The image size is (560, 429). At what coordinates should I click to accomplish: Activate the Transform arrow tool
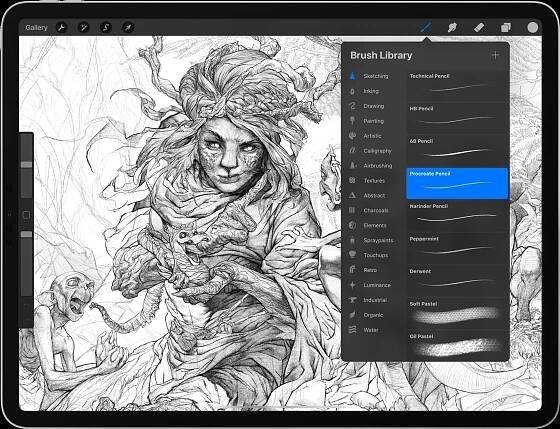(x=128, y=28)
